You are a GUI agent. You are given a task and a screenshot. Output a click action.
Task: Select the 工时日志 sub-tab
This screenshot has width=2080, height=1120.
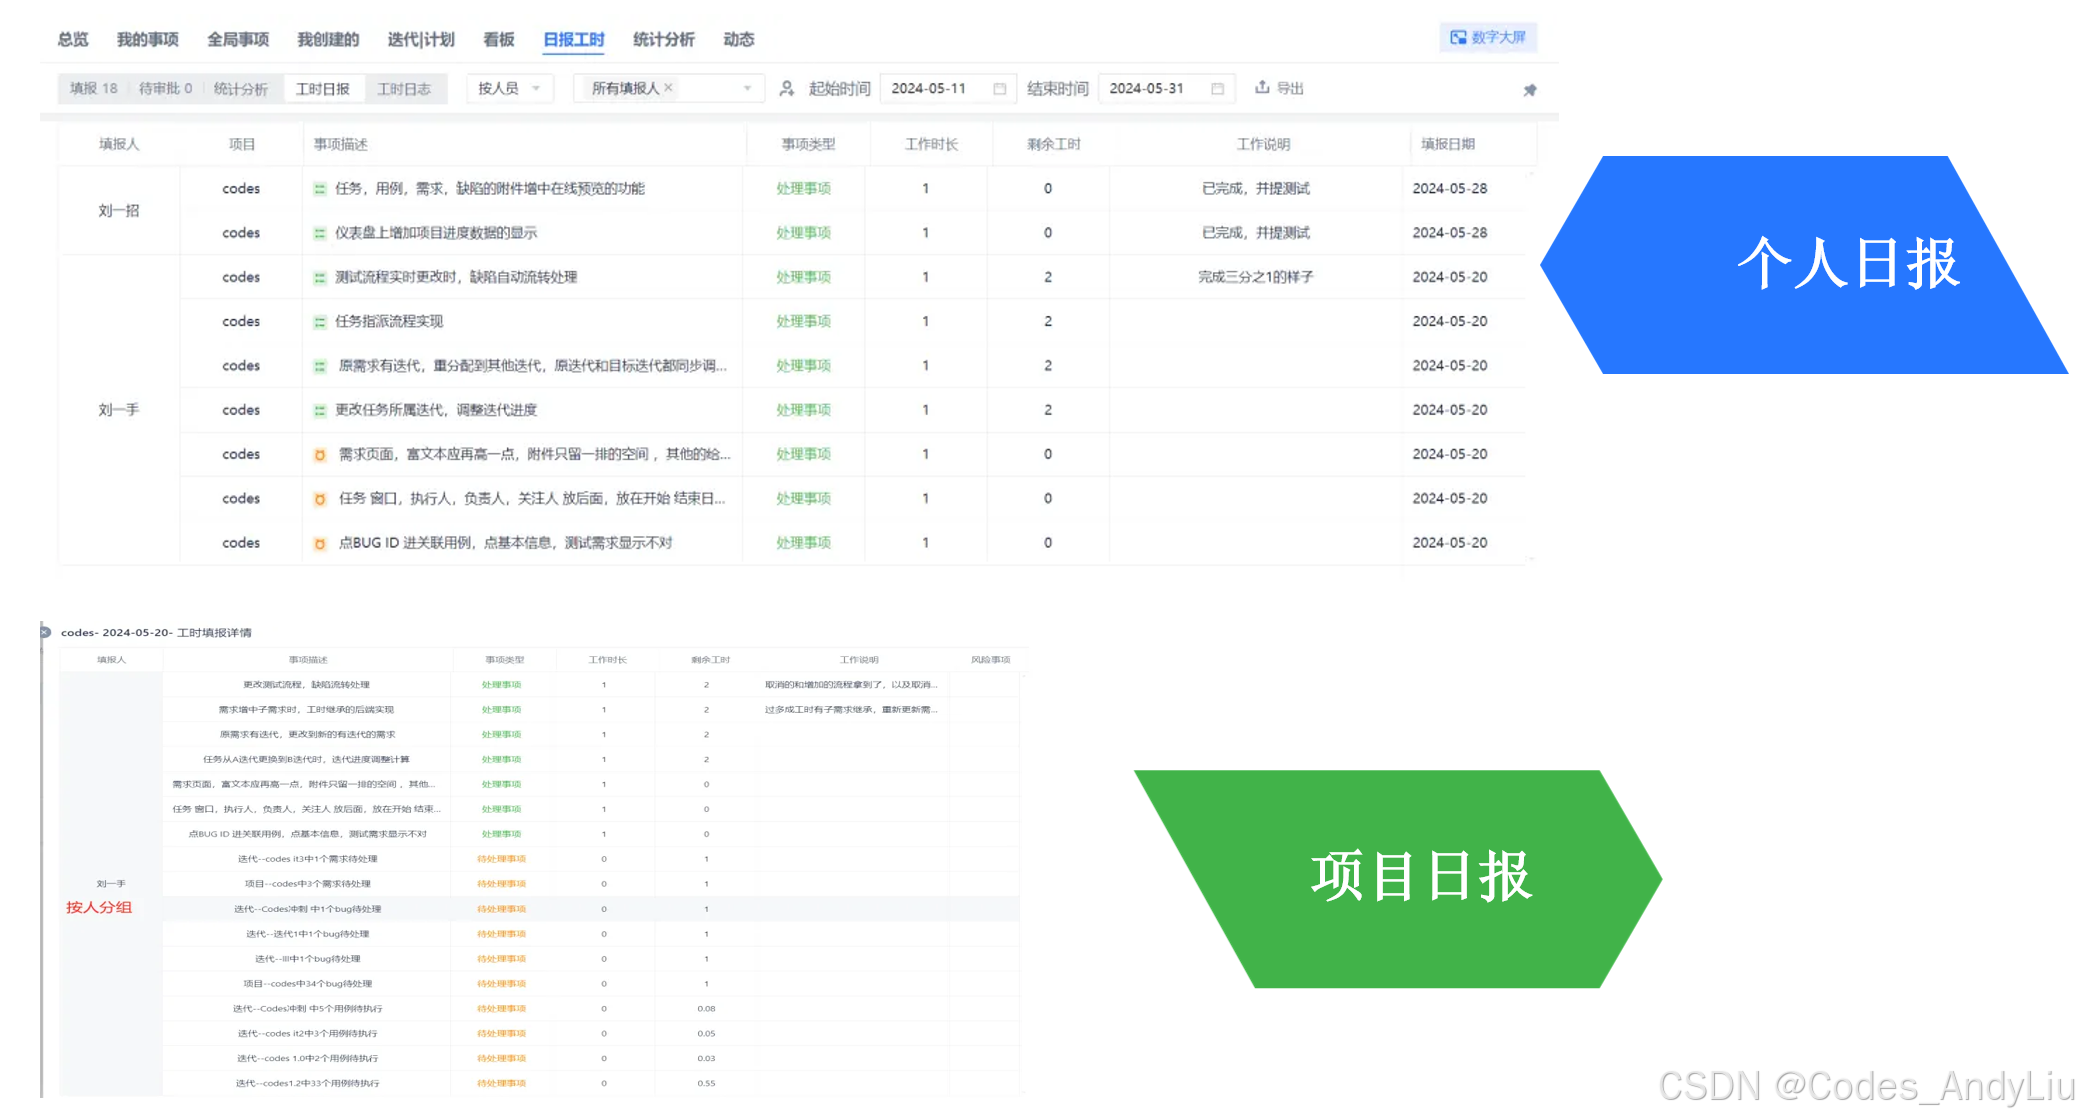click(403, 89)
